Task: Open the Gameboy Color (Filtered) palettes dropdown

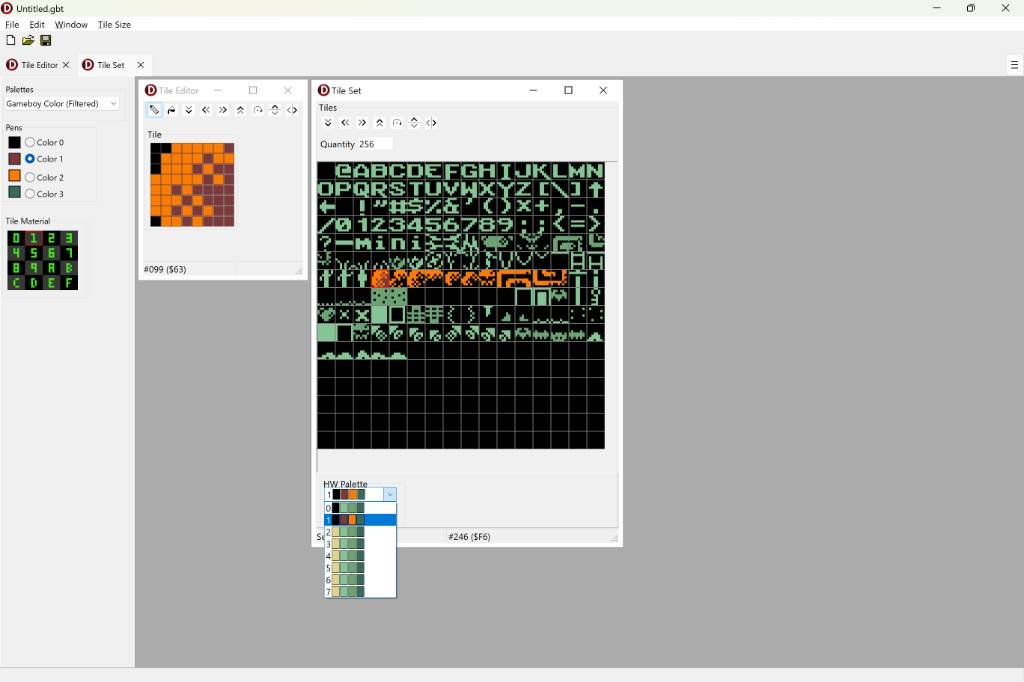Action: pyautogui.click(x=61, y=103)
